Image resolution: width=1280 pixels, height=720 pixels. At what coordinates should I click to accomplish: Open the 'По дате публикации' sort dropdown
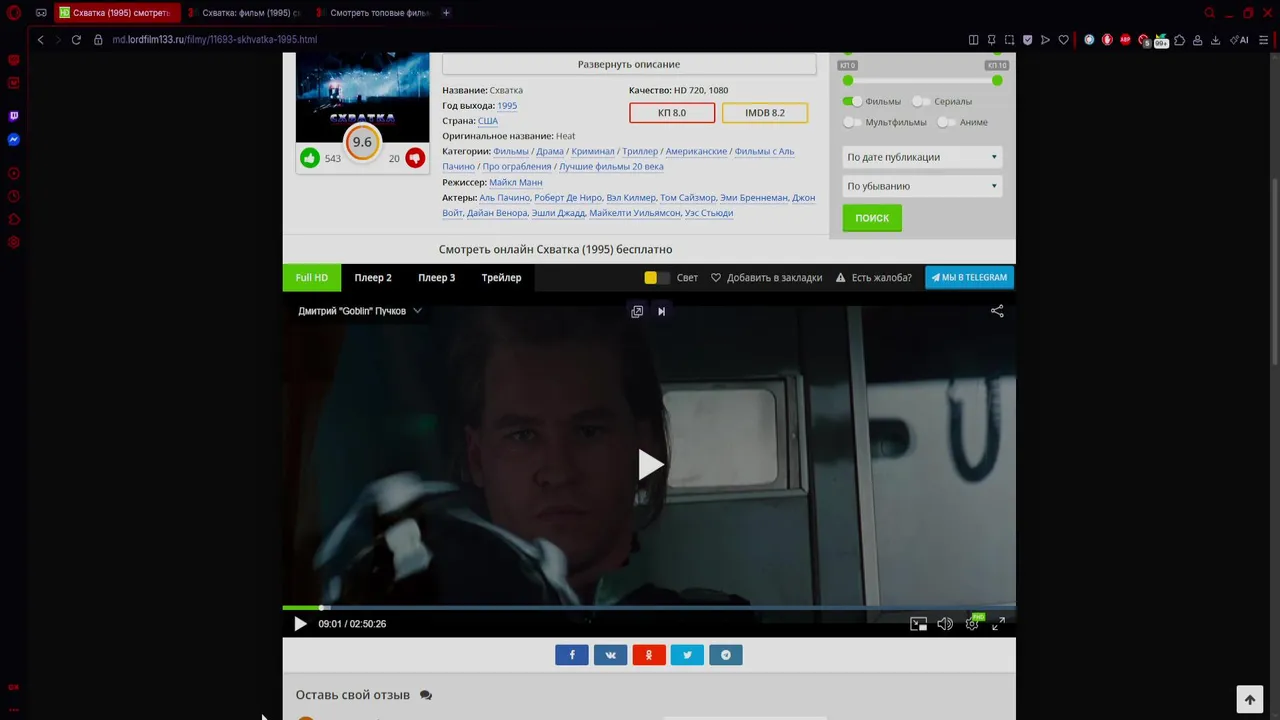[921, 157]
